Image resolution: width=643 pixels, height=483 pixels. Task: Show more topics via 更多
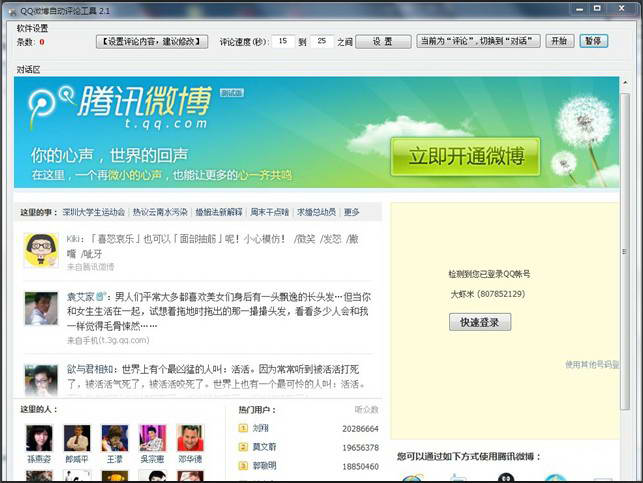click(x=351, y=212)
